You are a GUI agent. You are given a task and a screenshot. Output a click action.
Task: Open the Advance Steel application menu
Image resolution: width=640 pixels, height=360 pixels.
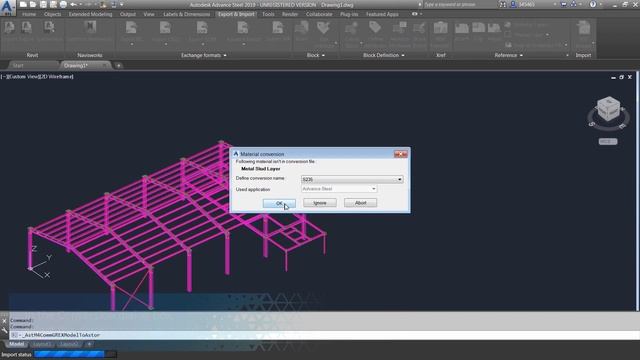[7, 8]
